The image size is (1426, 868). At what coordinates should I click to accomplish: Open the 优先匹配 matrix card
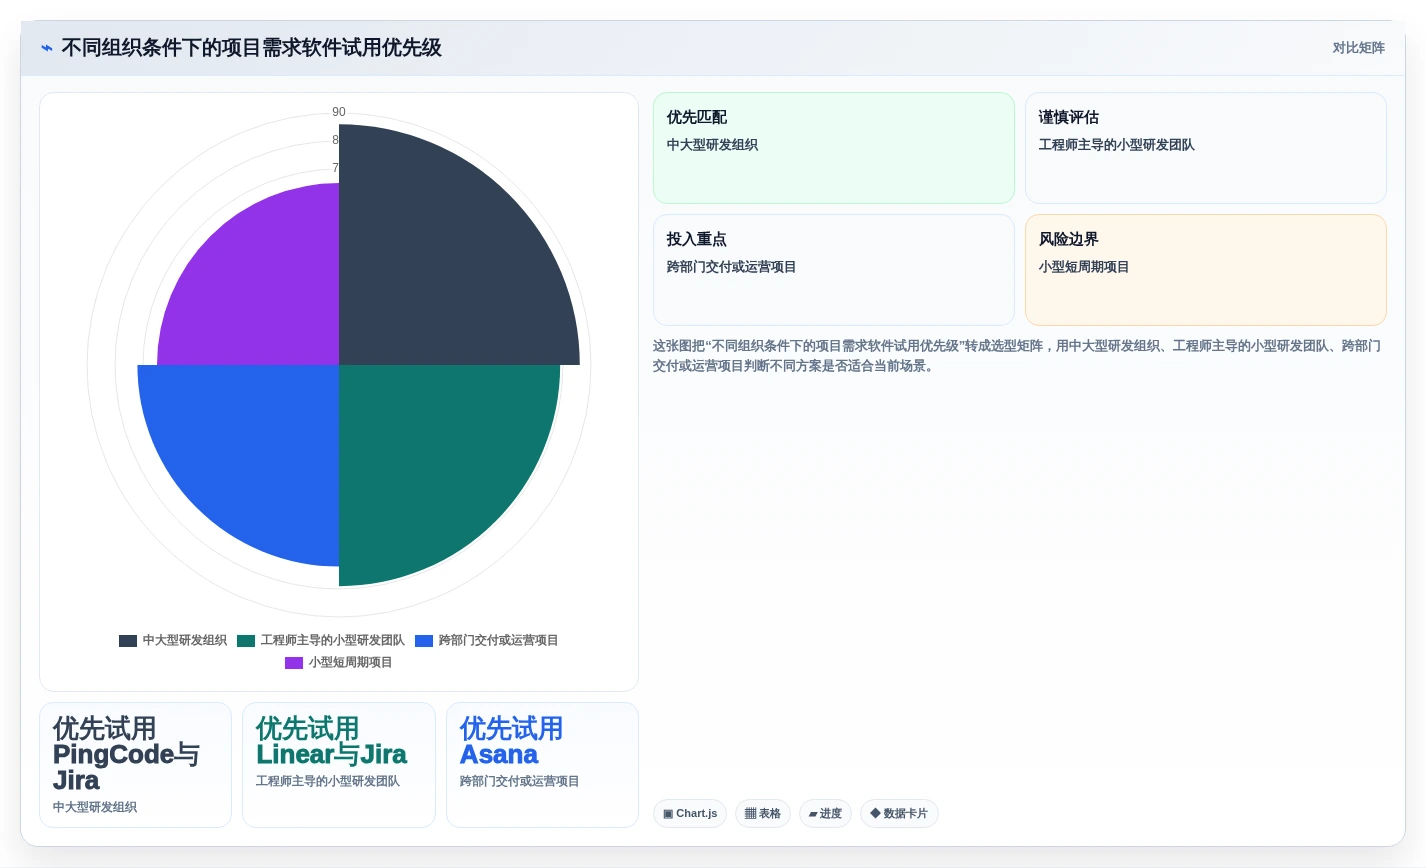[x=834, y=148]
